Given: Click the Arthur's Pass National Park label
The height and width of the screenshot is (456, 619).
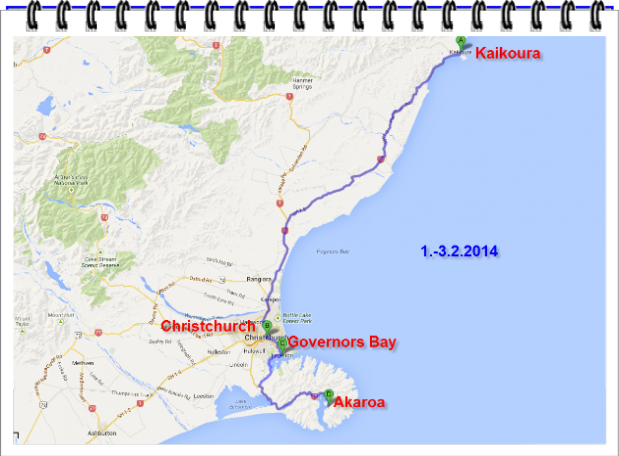Looking at the screenshot, I should (x=71, y=180).
